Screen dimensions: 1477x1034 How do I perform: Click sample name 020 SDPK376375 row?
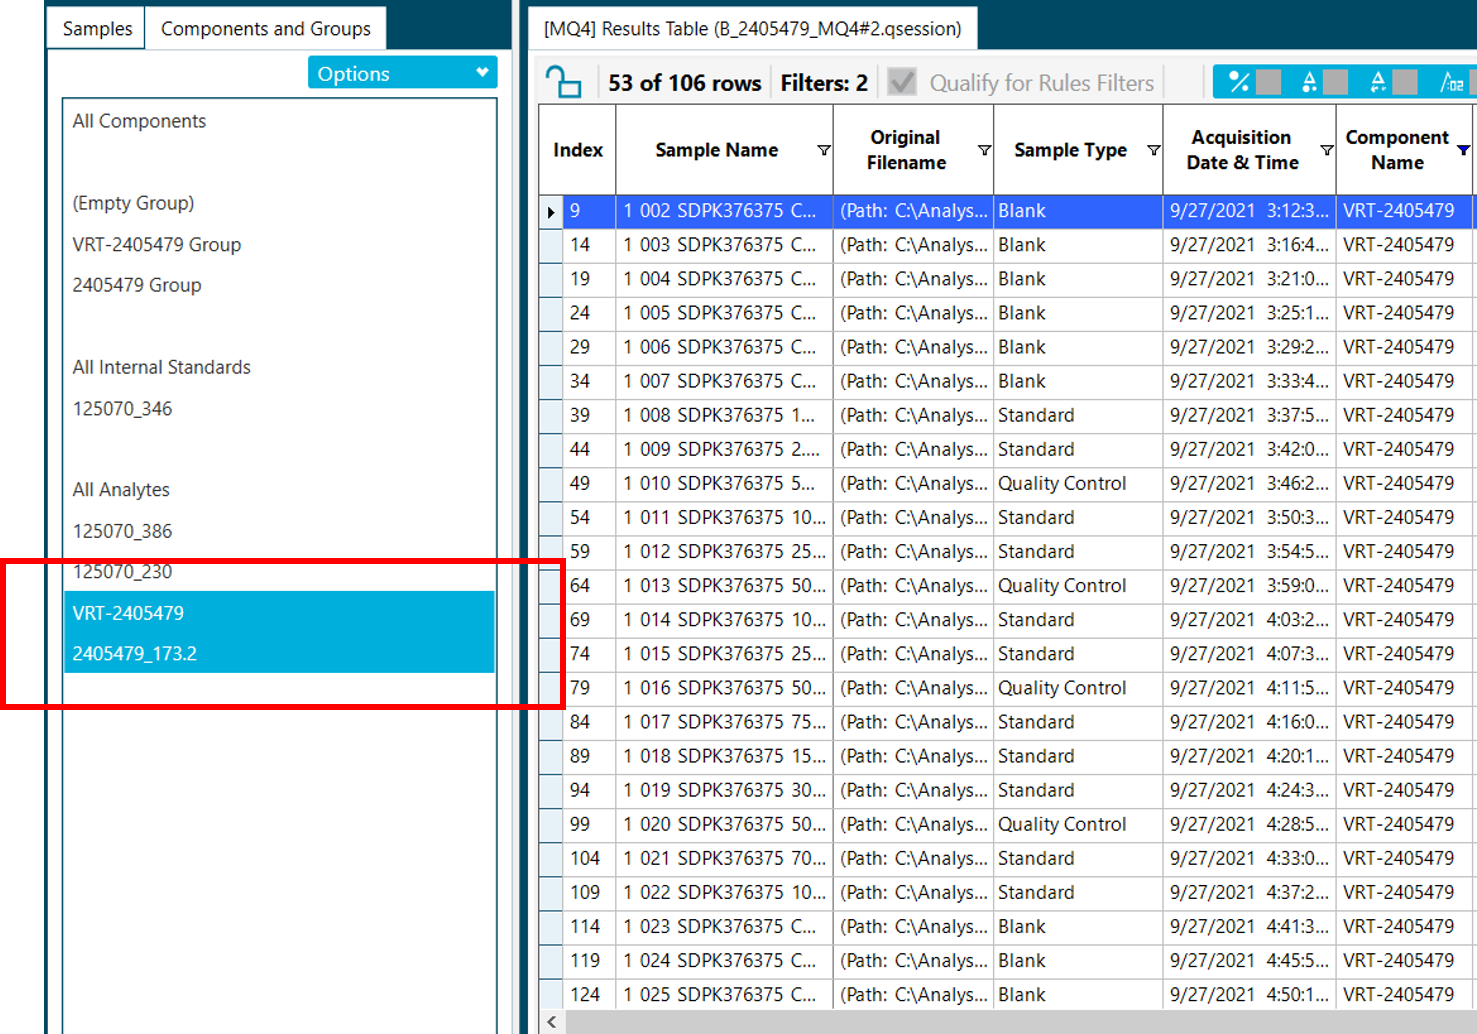click(x=724, y=824)
